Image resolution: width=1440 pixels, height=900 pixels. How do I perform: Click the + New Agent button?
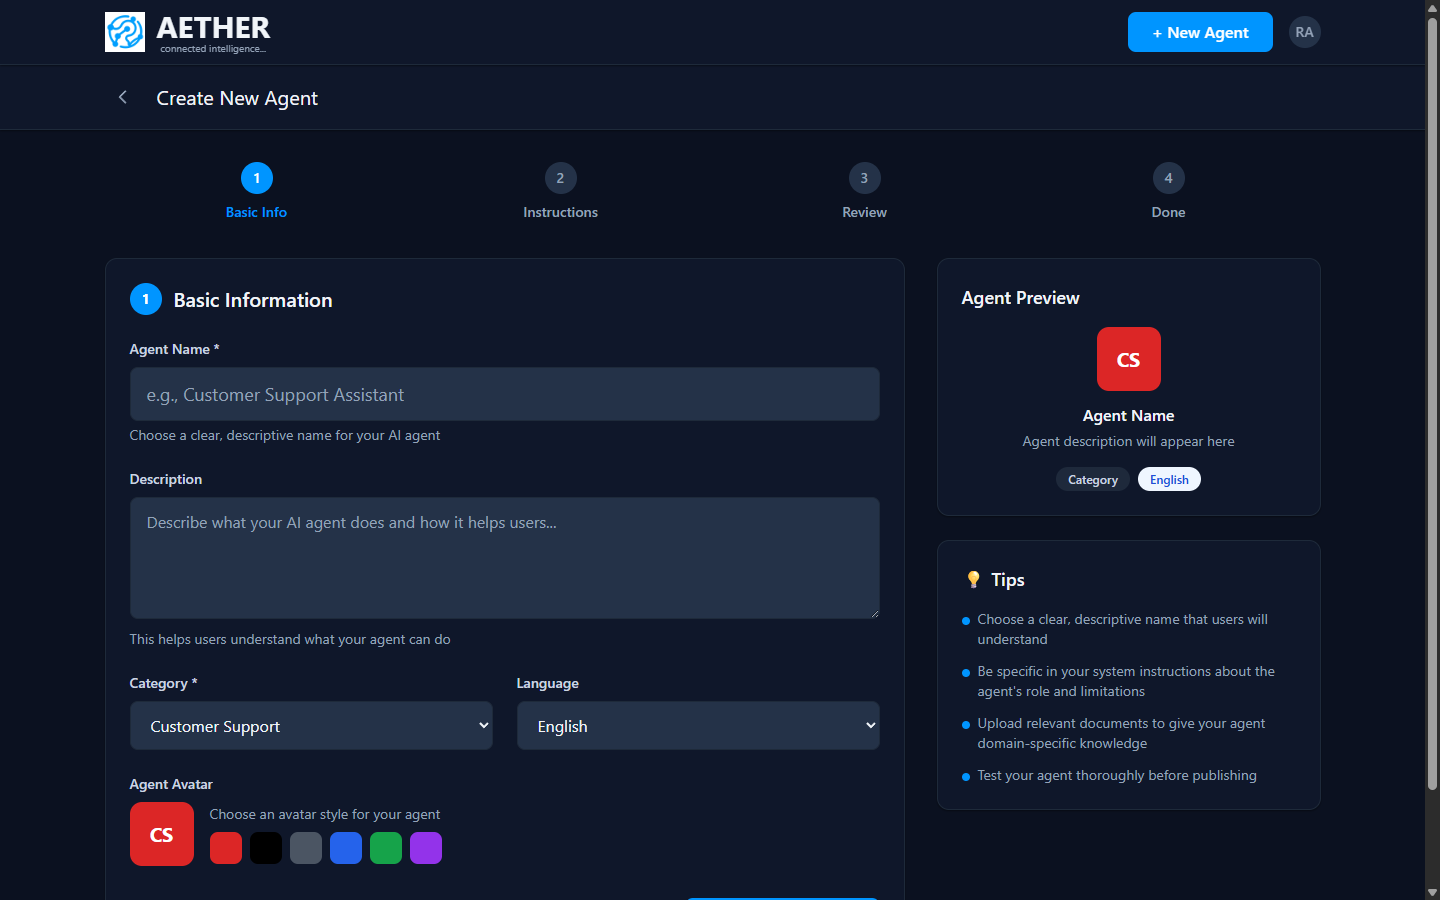[x=1200, y=32]
